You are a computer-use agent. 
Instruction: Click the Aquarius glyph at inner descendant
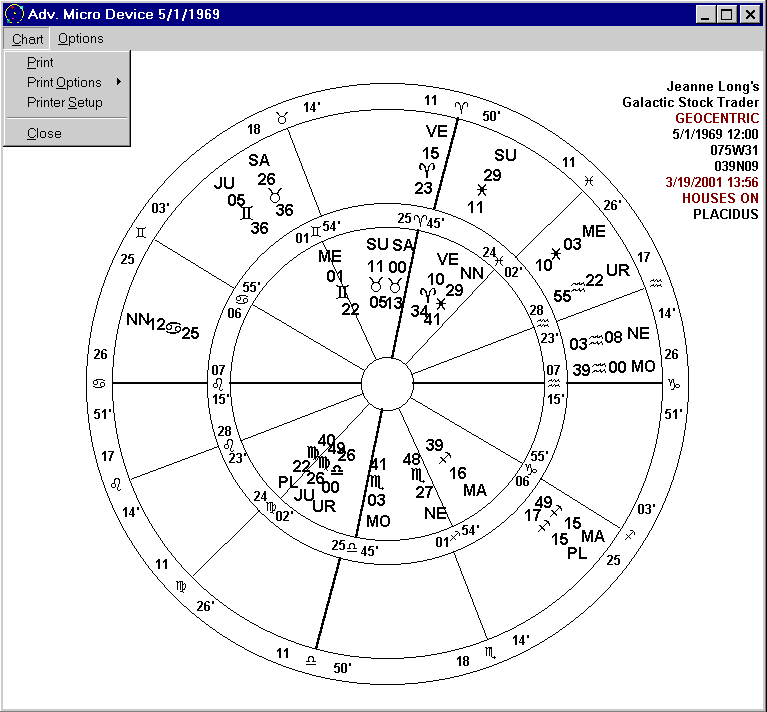554,383
